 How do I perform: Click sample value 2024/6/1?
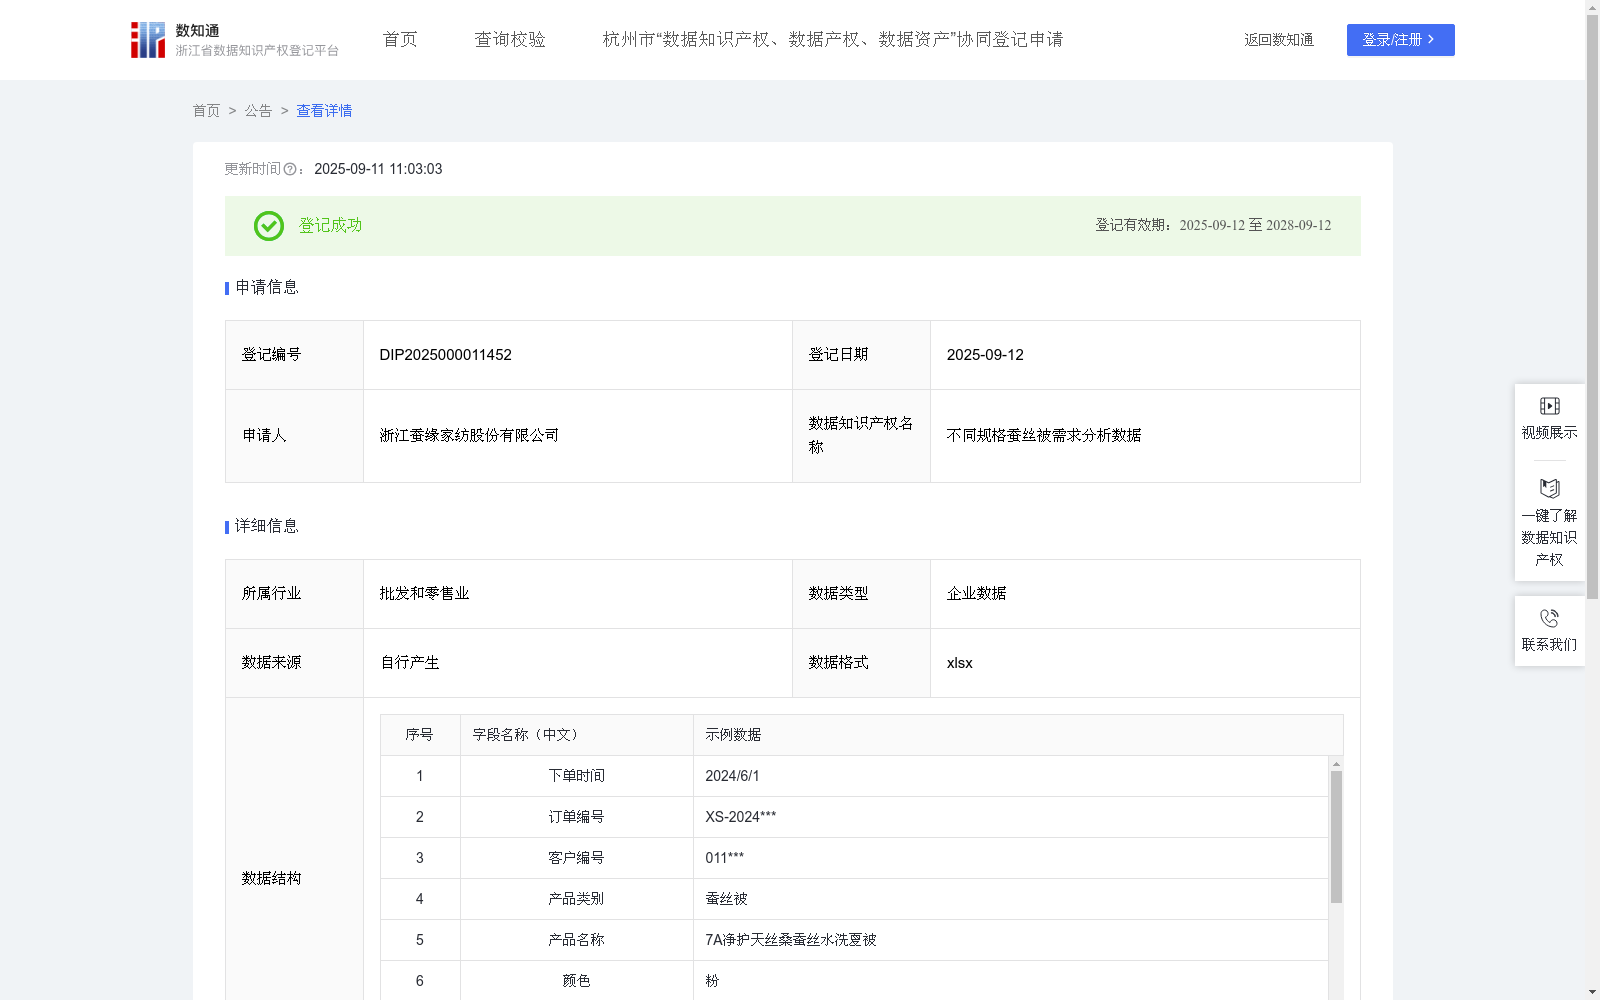click(x=732, y=776)
